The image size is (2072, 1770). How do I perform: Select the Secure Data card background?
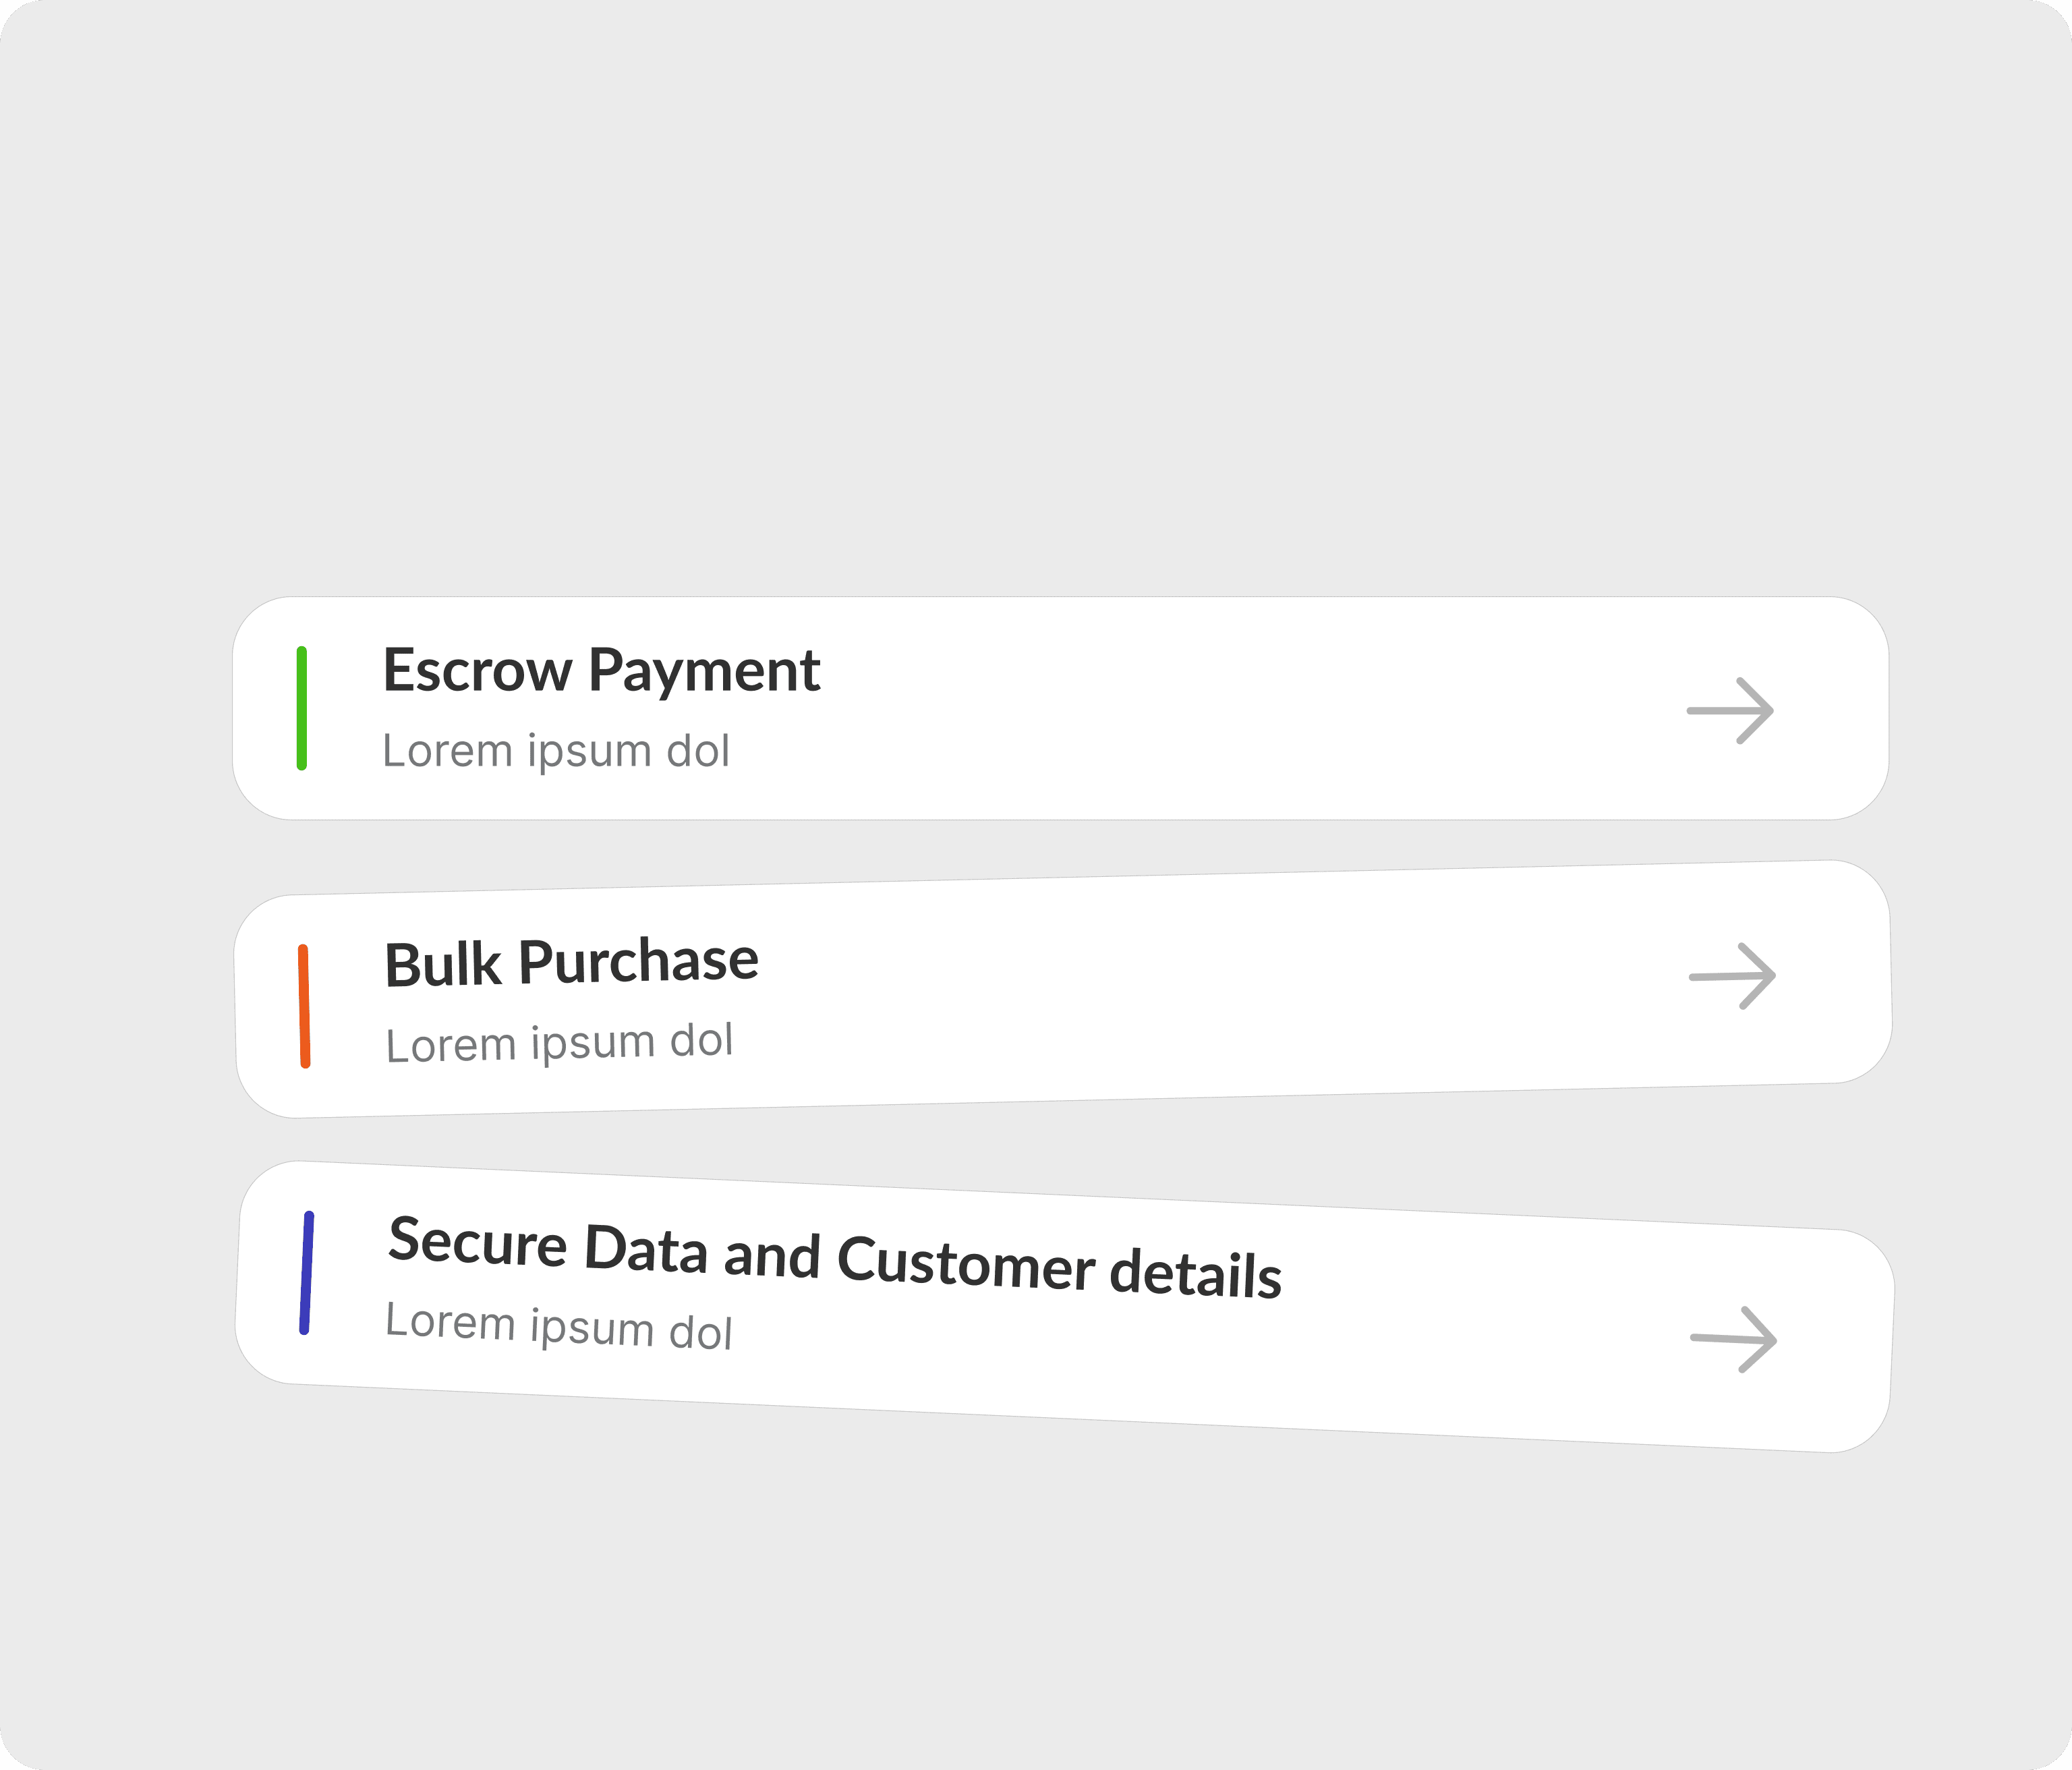(x=1064, y=1306)
